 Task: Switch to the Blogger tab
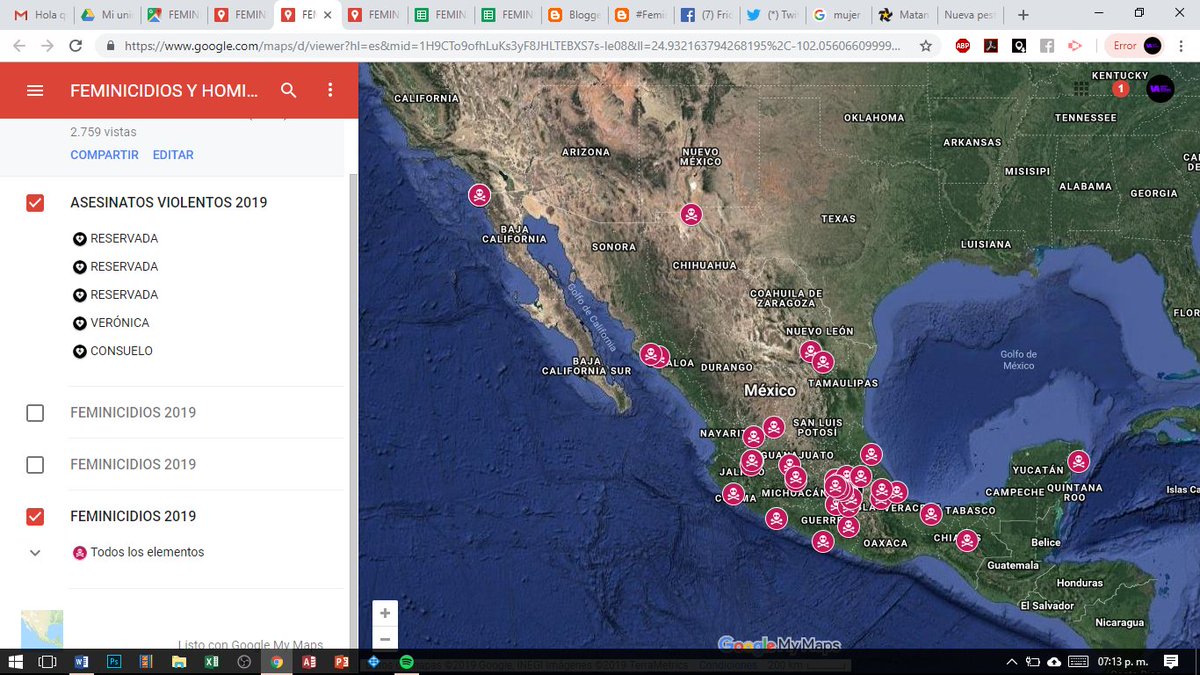pyautogui.click(x=574, y=15)
